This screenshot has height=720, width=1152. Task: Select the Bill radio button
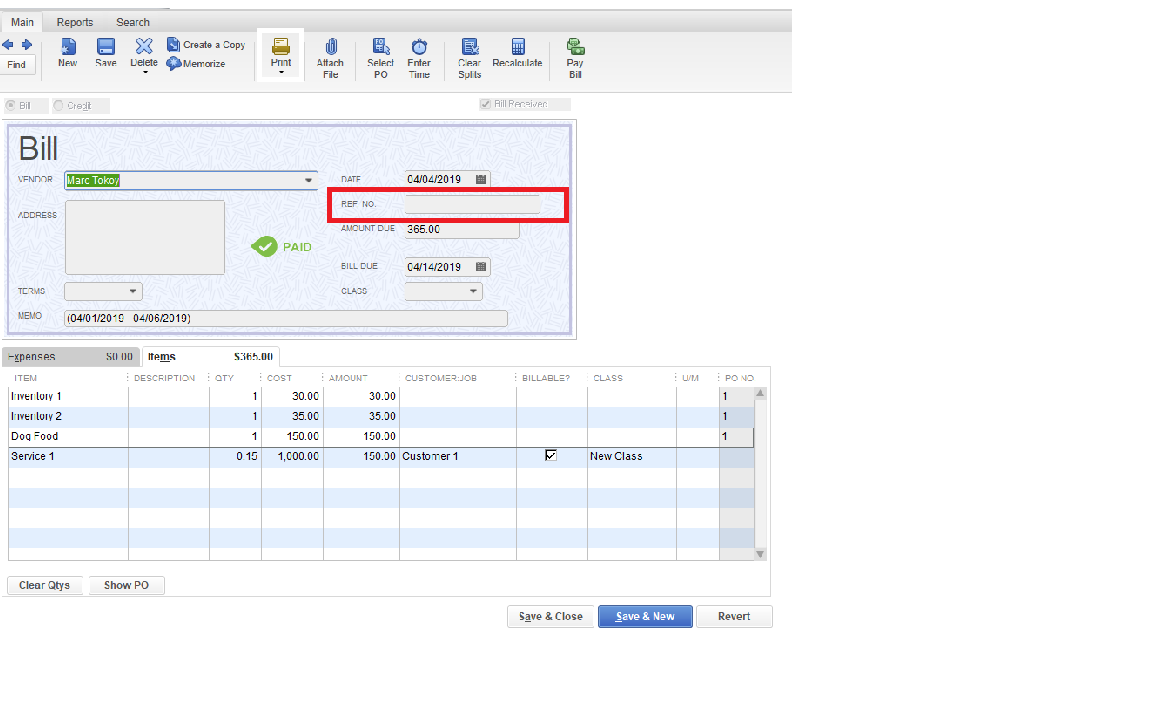(x=12, y=105)
